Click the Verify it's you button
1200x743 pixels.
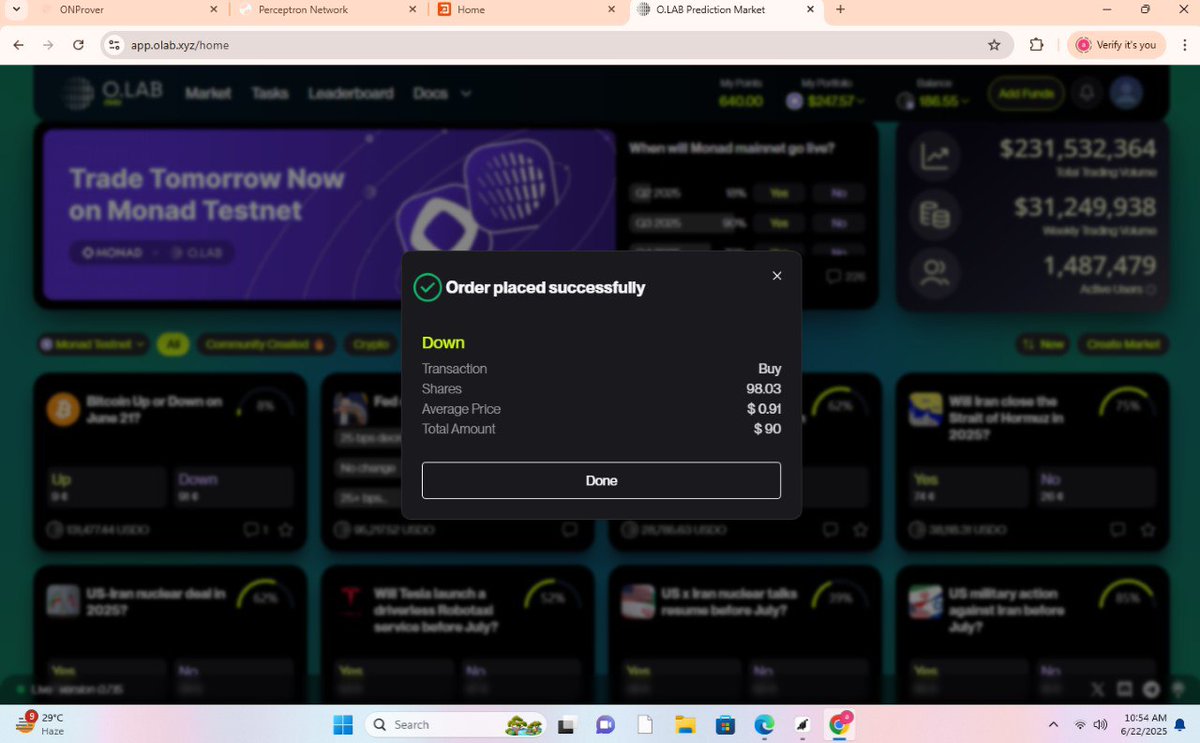1116,45
